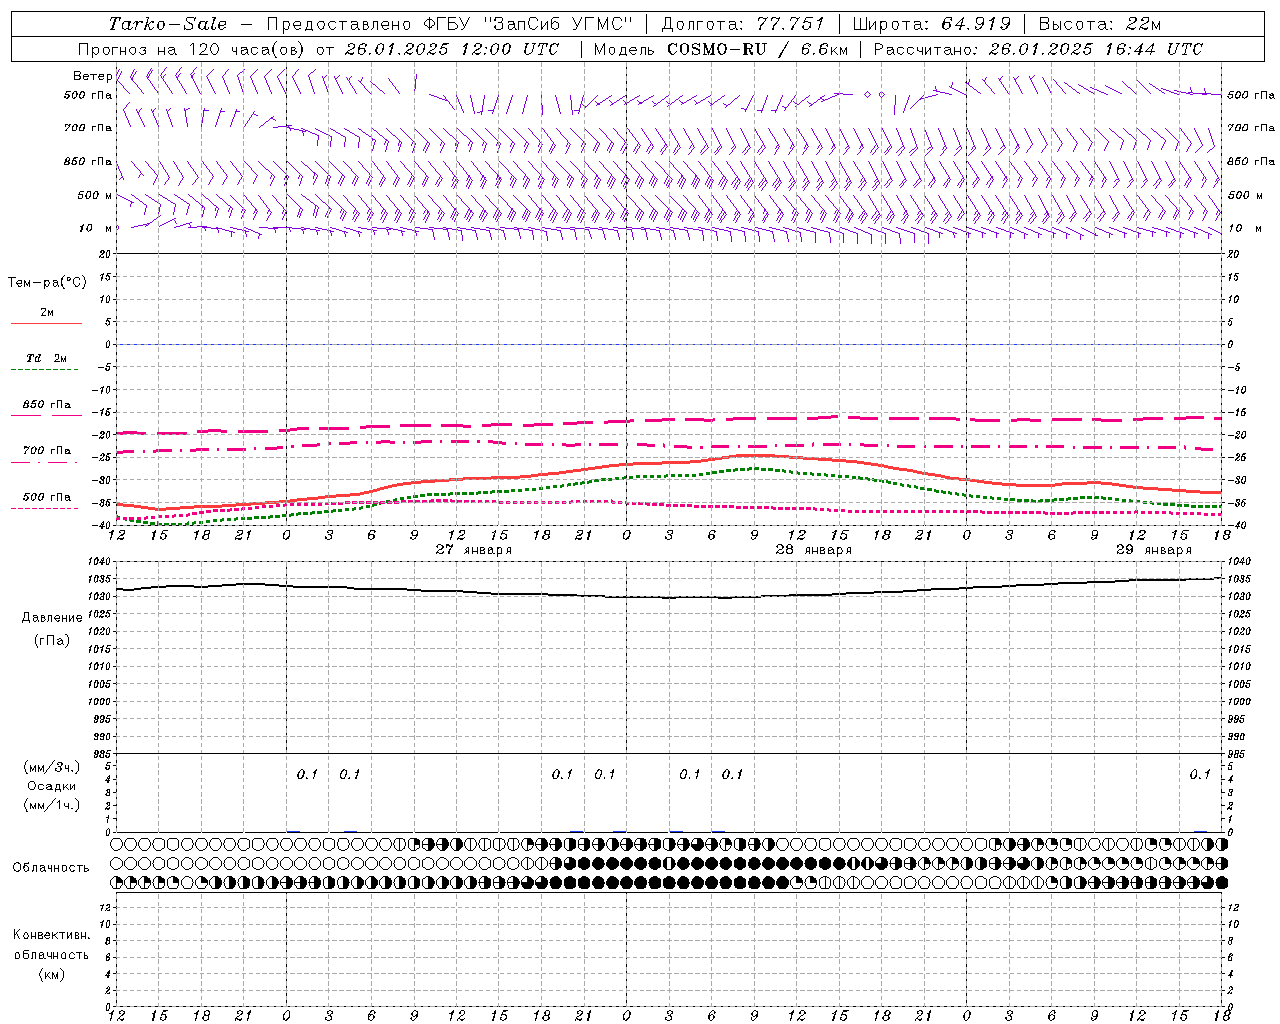
Task: Click the "Высота: 22м" header text
Action: tap(1100, 24)
